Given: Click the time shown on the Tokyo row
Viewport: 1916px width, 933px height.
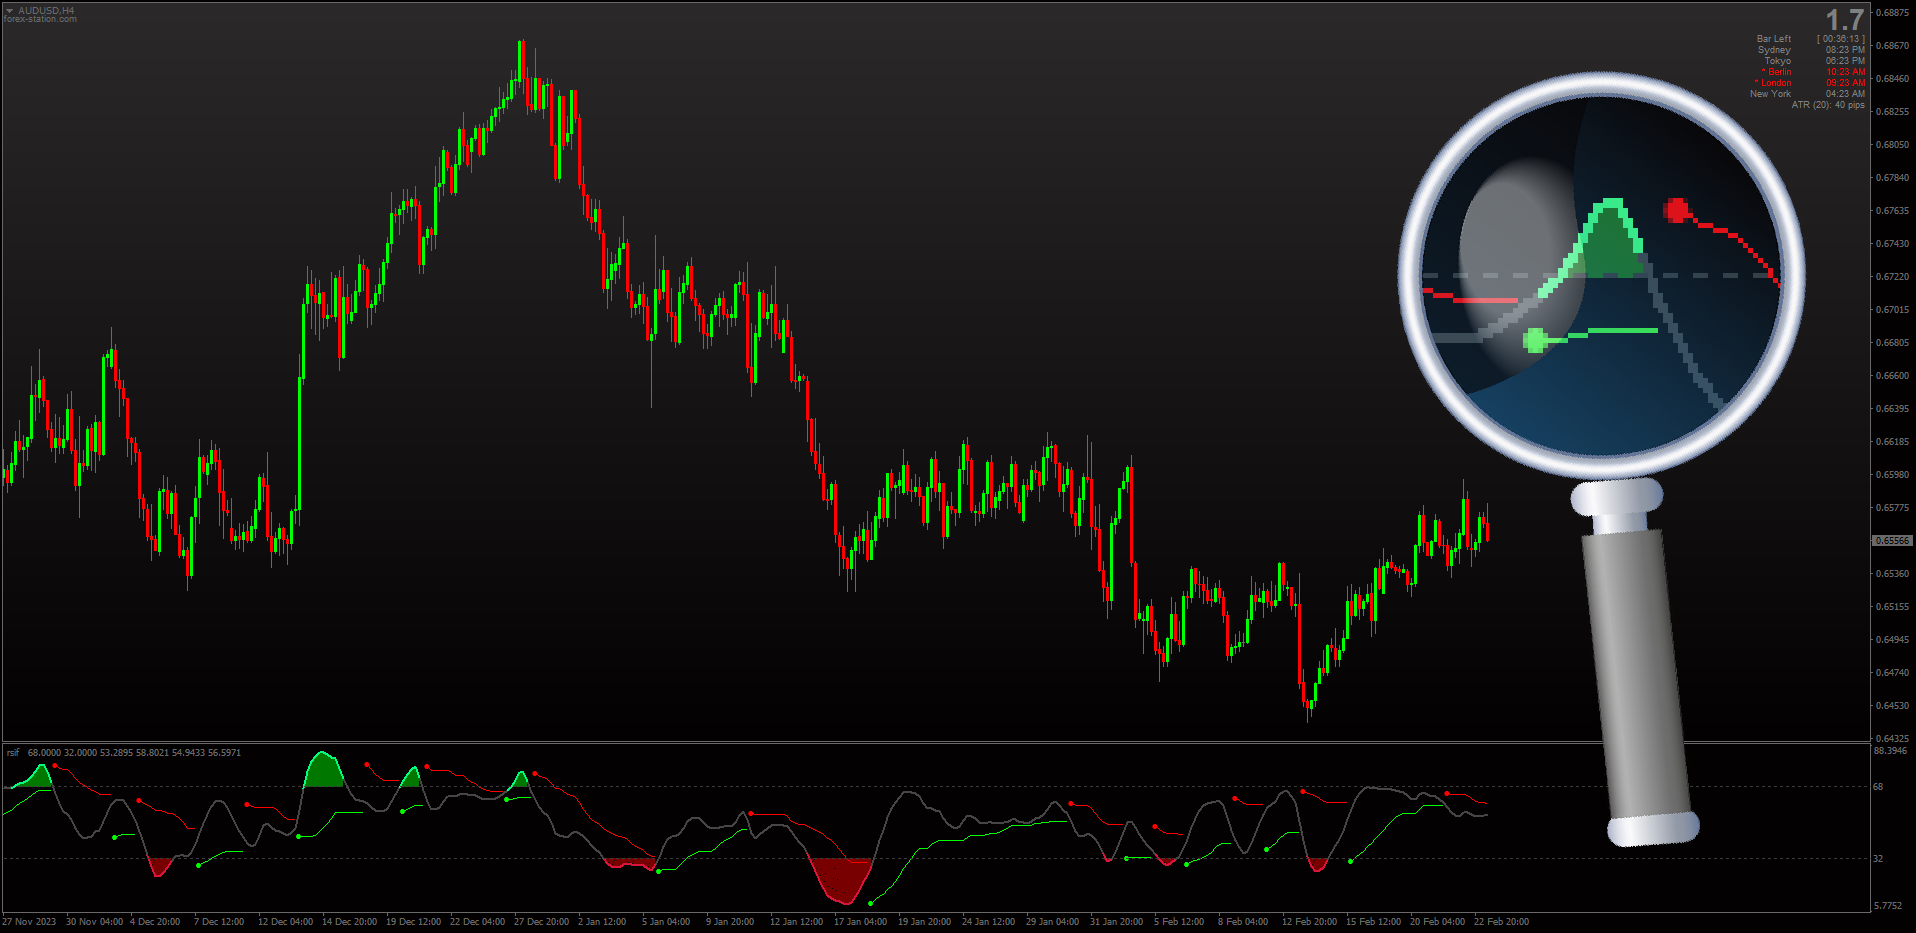Looking at the screenshot, I should 1845,61.
